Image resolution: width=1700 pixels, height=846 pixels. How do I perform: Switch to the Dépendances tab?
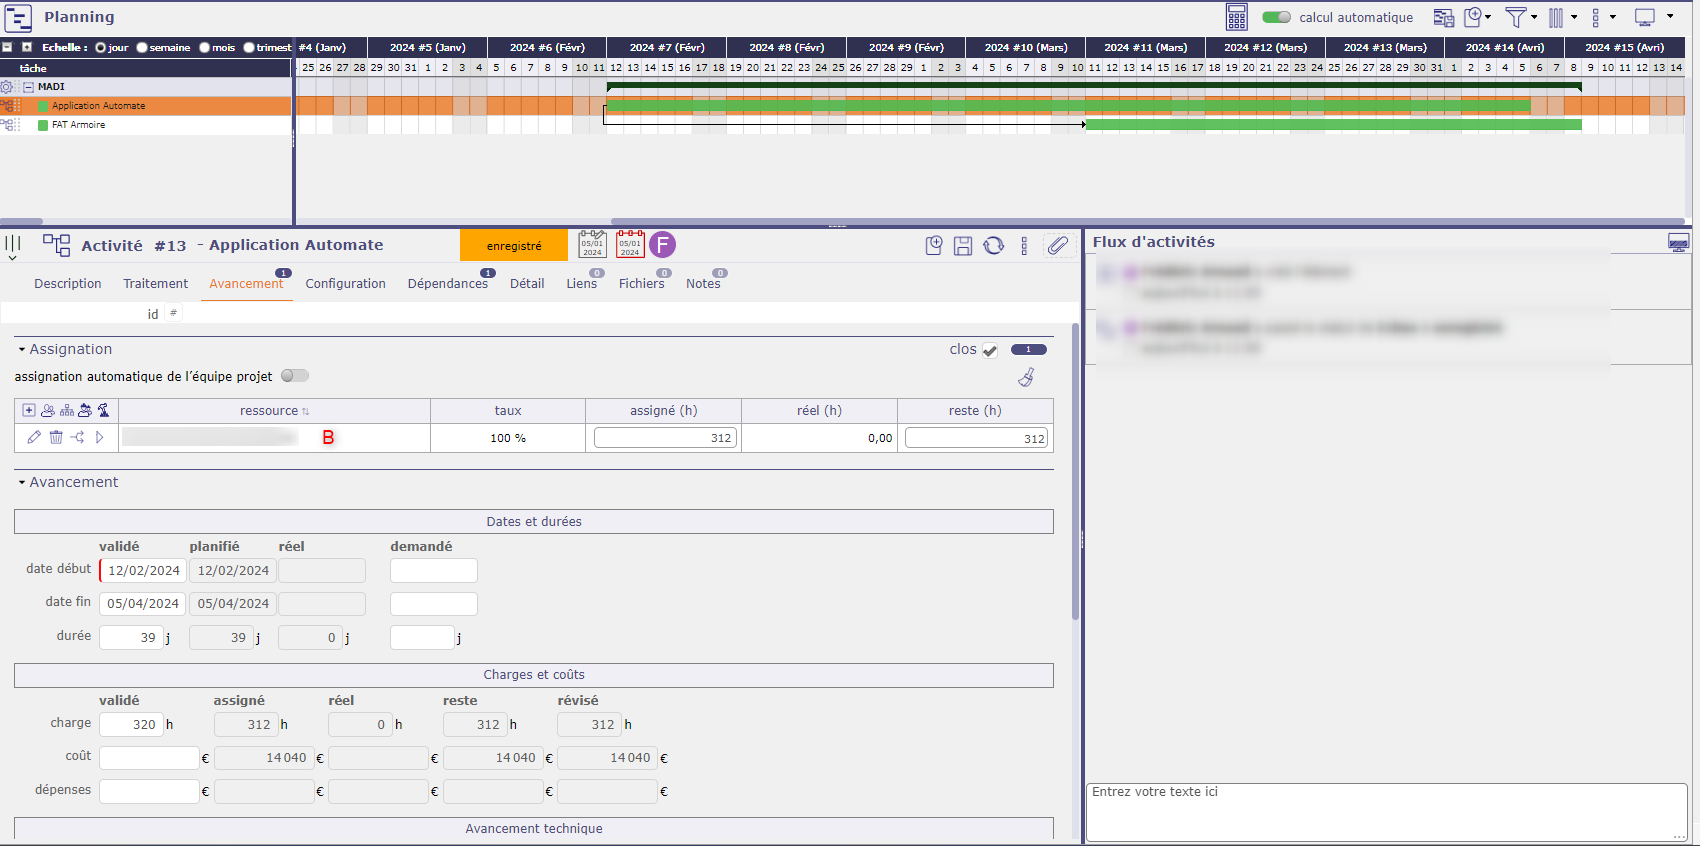pos(447,284)
